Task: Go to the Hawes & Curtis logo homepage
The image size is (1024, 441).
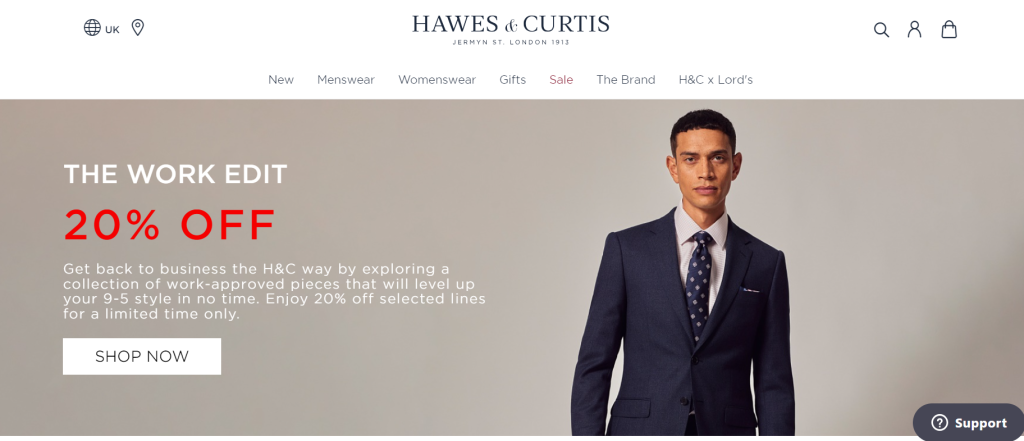Action: pyautogui.click(x=511, y=30)
